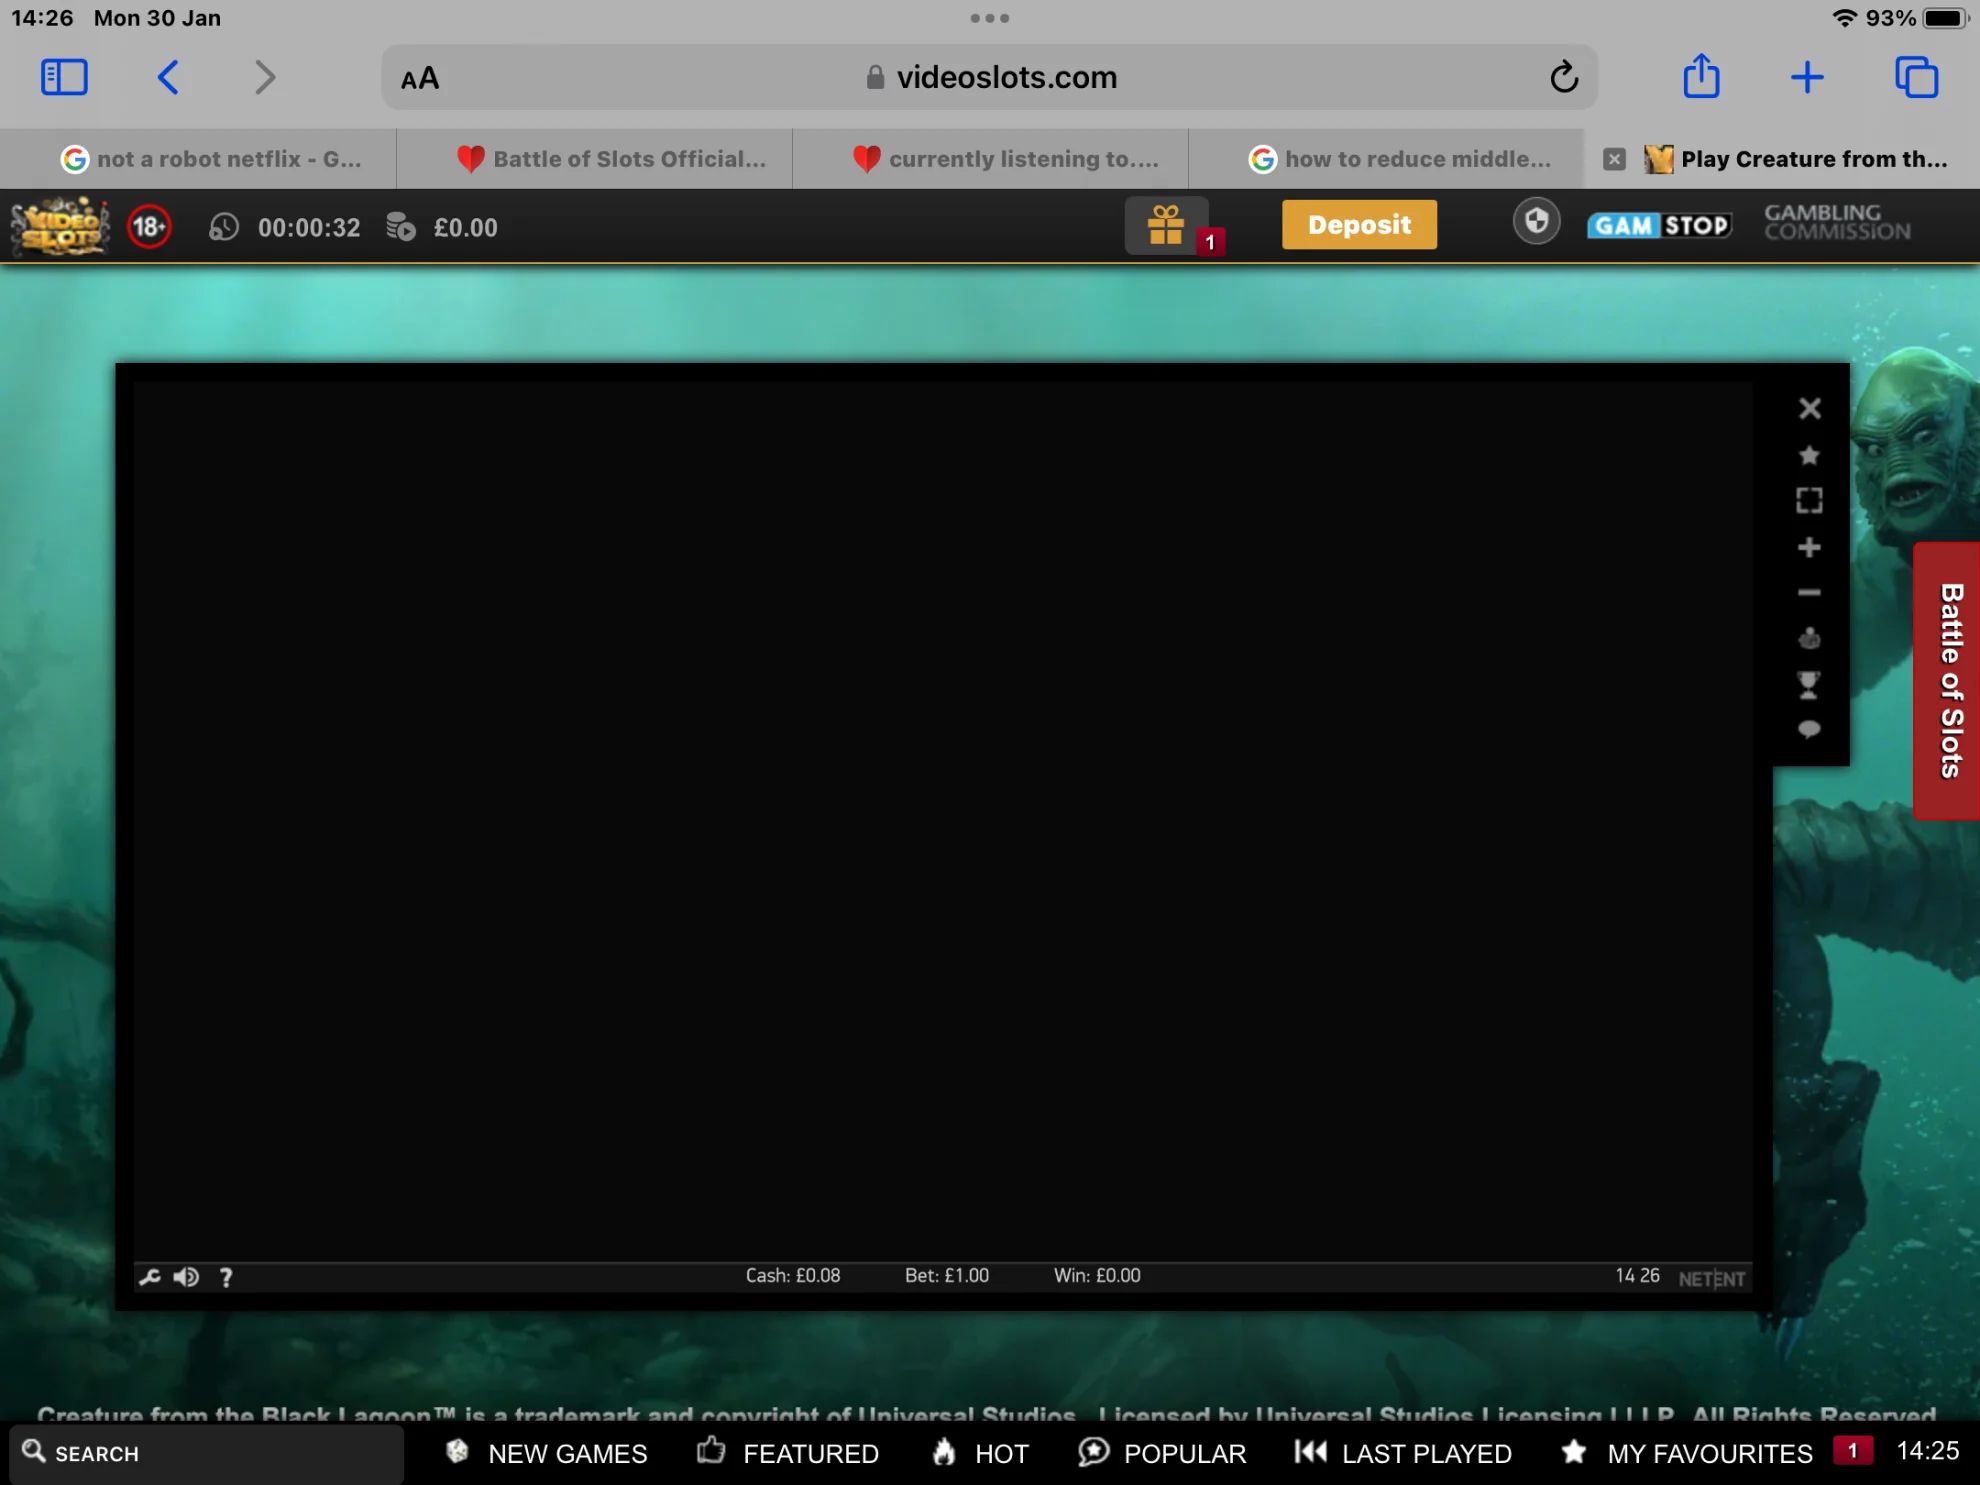Screen dimensions: 1980x1485
Task: Click the money bag icon in the game sidebar
Action: coord(1809,638)
